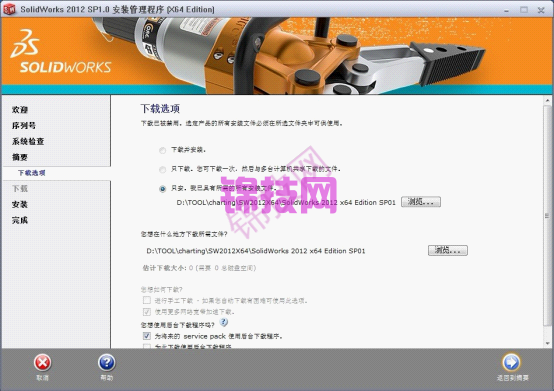Select the 'download and install' radio option

coord(162,150)
